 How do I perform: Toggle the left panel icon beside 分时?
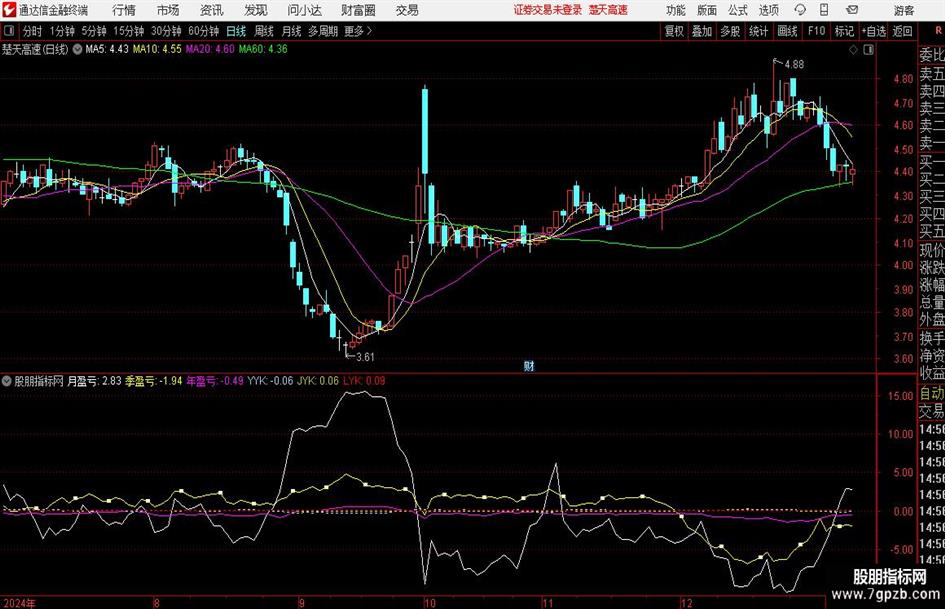coord(9,31)
